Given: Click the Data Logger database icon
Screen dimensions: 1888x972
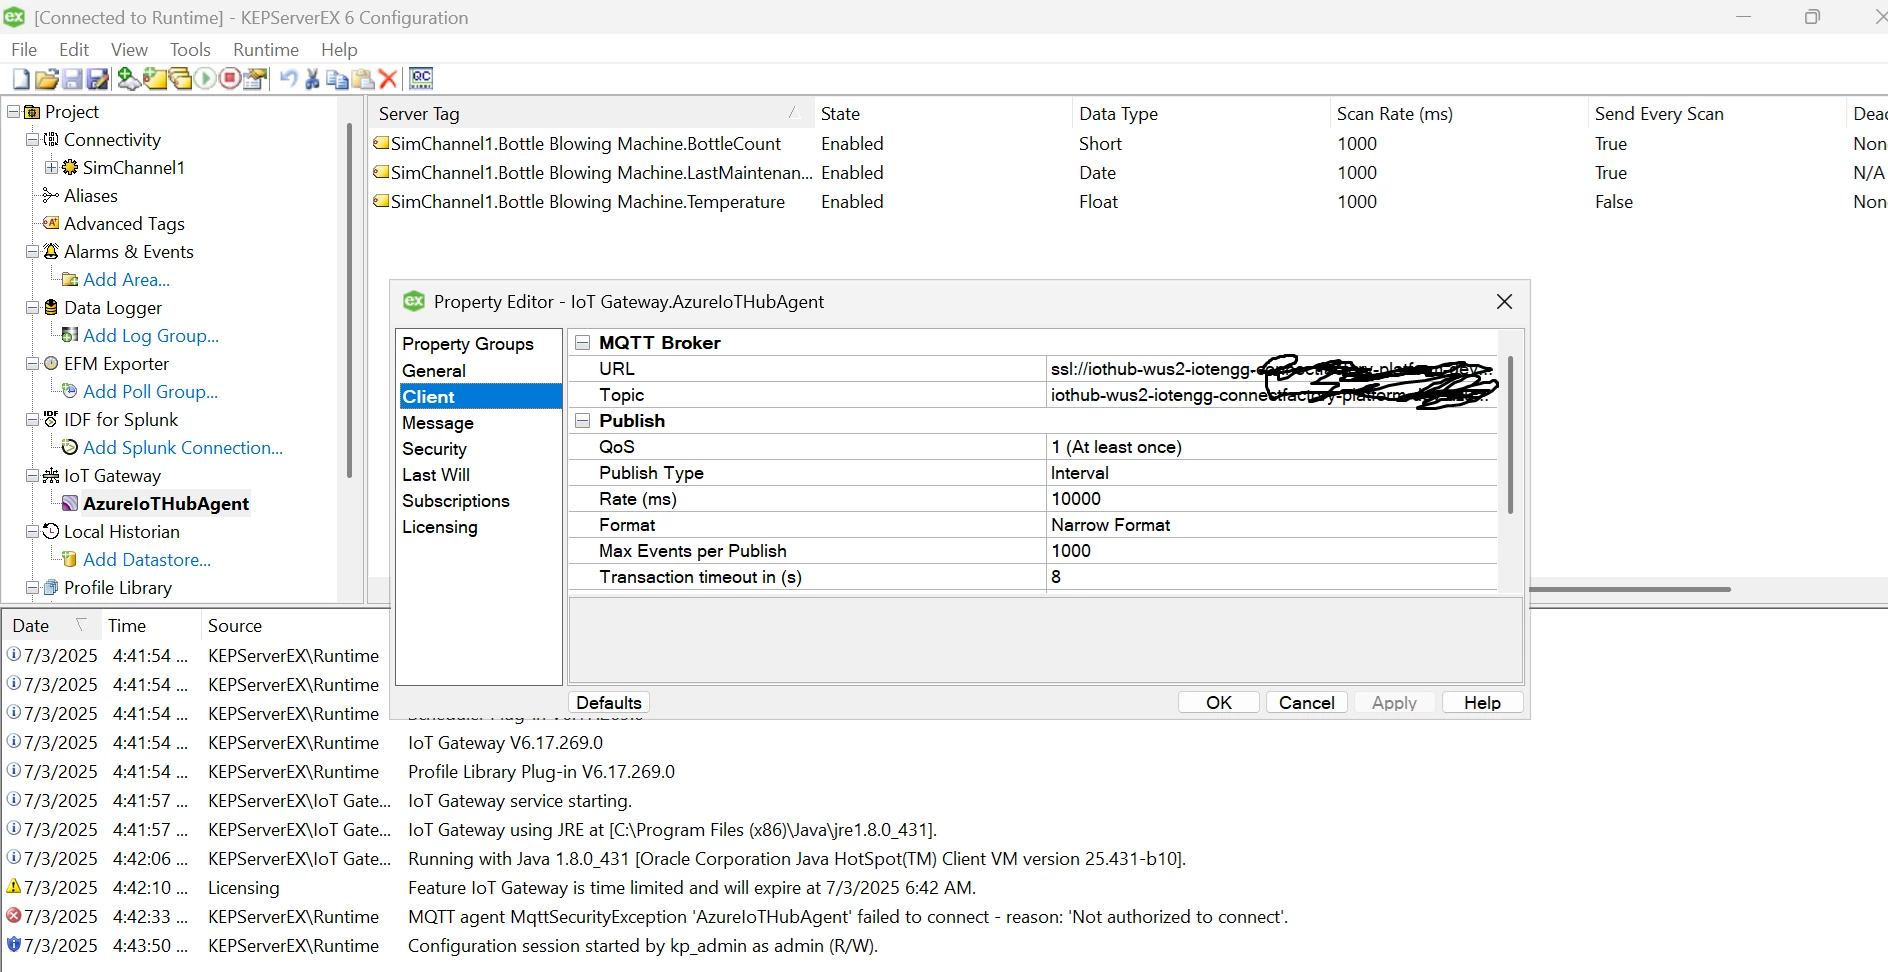Looking at the screenshot, I should 51,308.
